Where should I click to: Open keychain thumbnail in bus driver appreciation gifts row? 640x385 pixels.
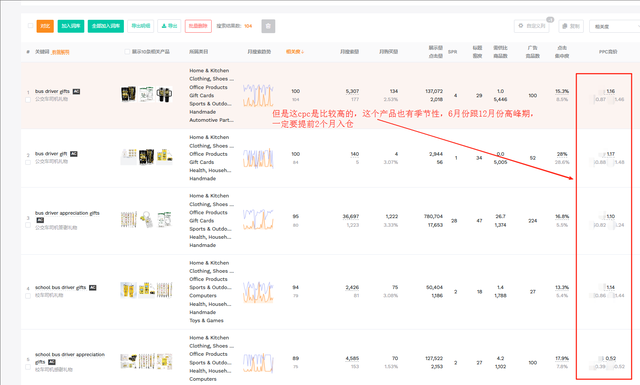147,219
